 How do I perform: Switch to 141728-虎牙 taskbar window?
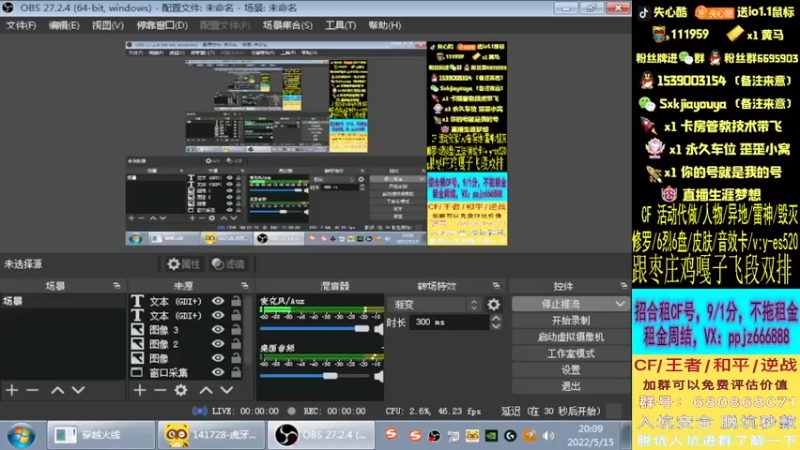(211, 435)
